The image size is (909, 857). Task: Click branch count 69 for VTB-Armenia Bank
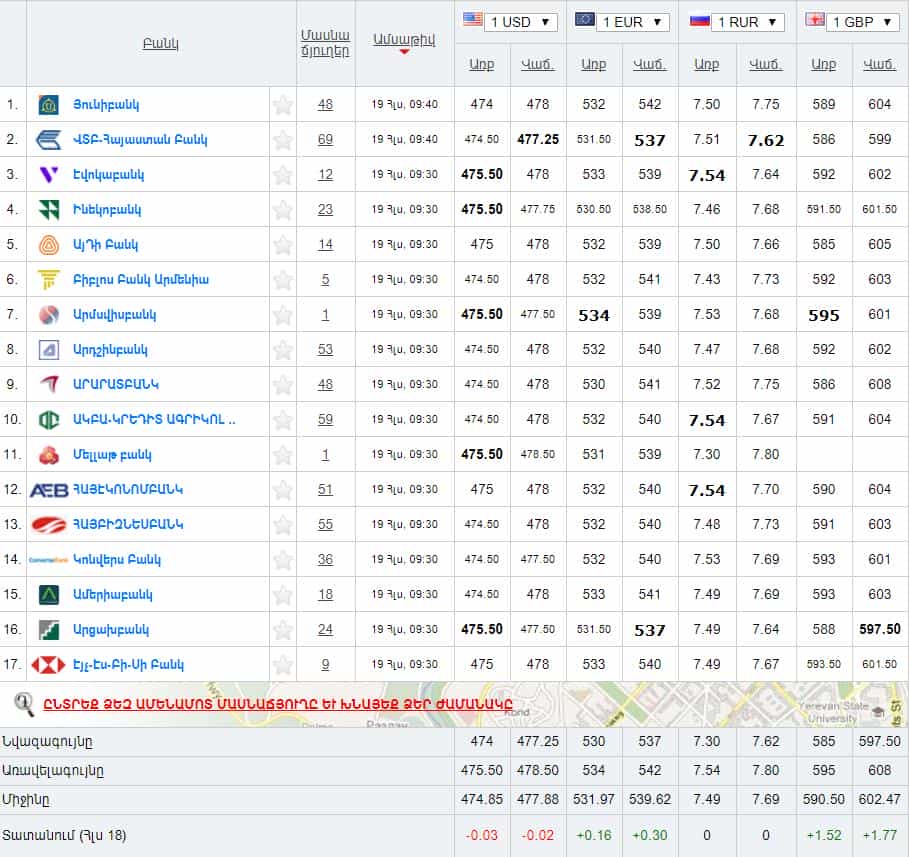325,140
